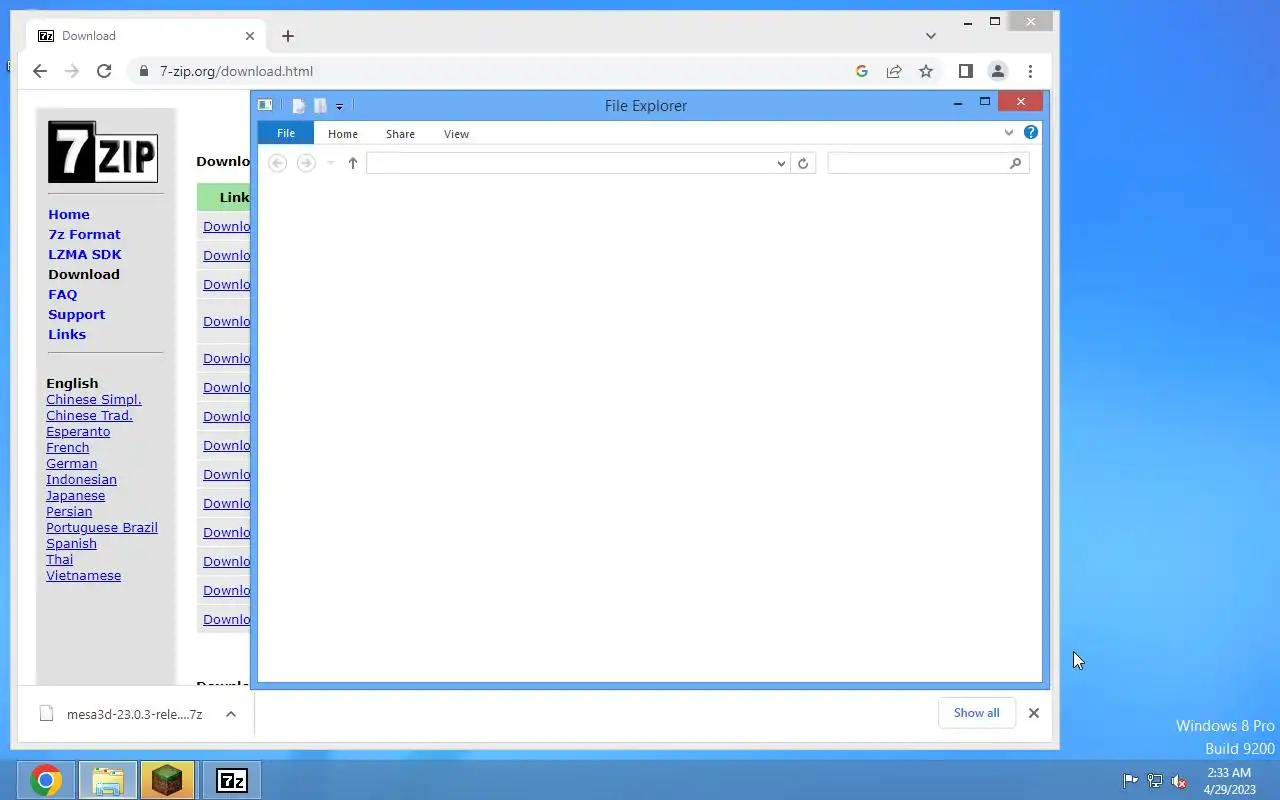Expand the File Explorer ribbon chevron

pyautogui.click(x=1008, y=132)
